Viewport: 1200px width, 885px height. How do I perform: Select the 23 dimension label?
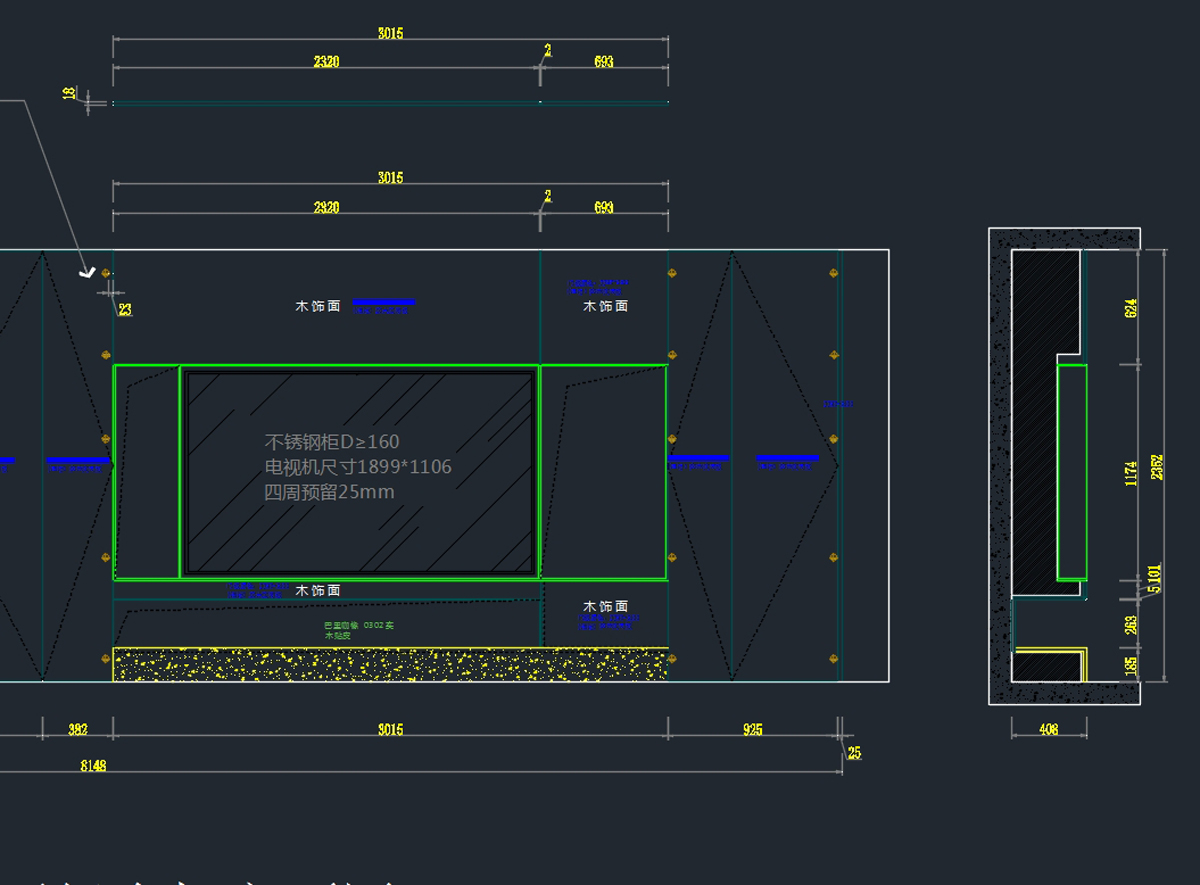[125, 310]
